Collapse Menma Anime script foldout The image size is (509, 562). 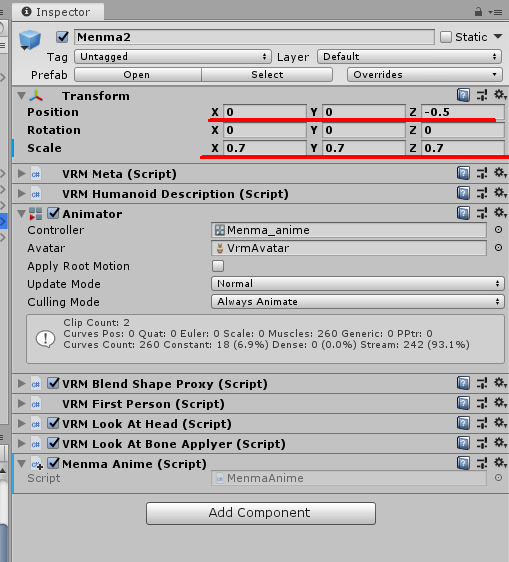pyautogui.click(x=22, y=463)
